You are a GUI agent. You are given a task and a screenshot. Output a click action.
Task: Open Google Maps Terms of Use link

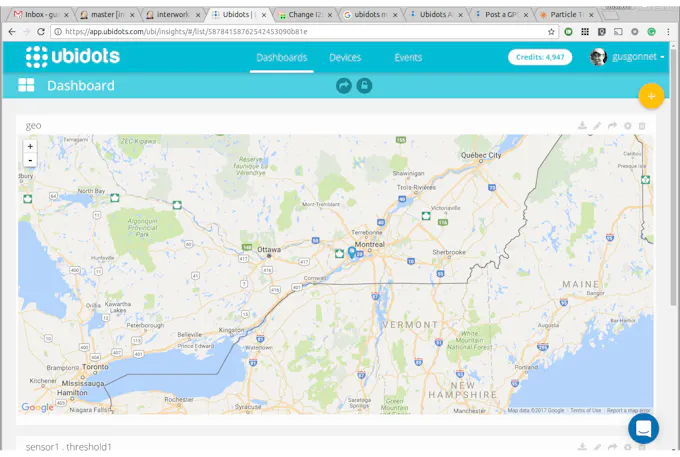(x=585, y=410)
